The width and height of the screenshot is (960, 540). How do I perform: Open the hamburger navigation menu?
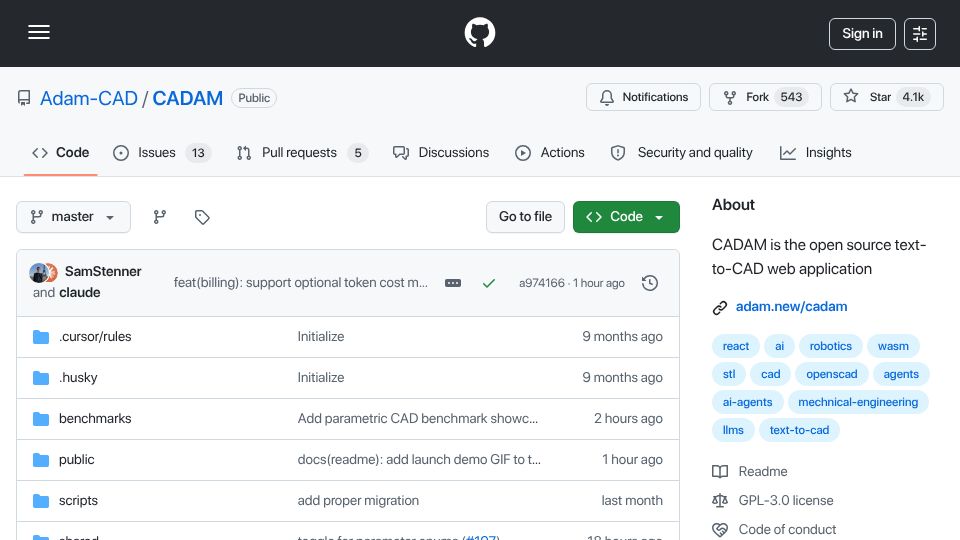tap(39, 32)
